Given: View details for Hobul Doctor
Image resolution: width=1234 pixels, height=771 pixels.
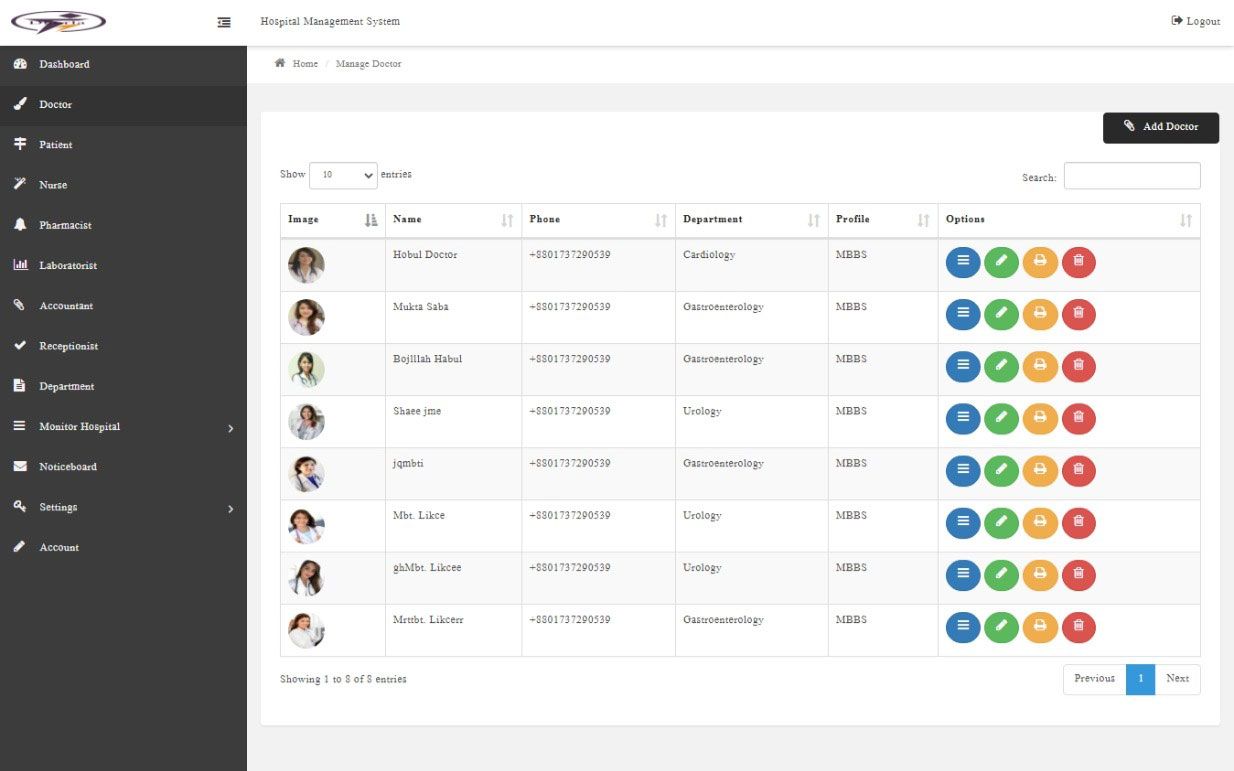Looking at the screenshot, I should click(x=963, y=262).
